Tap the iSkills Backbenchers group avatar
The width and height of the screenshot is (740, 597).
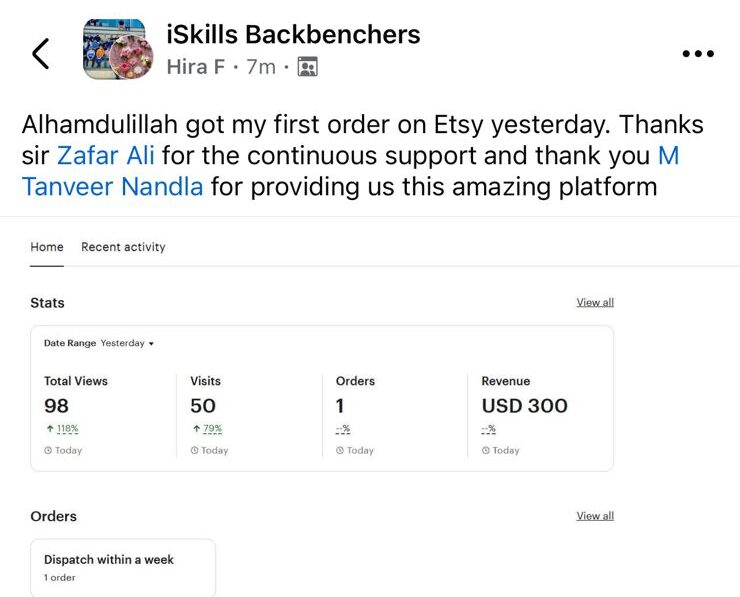[x=114, y=49]
